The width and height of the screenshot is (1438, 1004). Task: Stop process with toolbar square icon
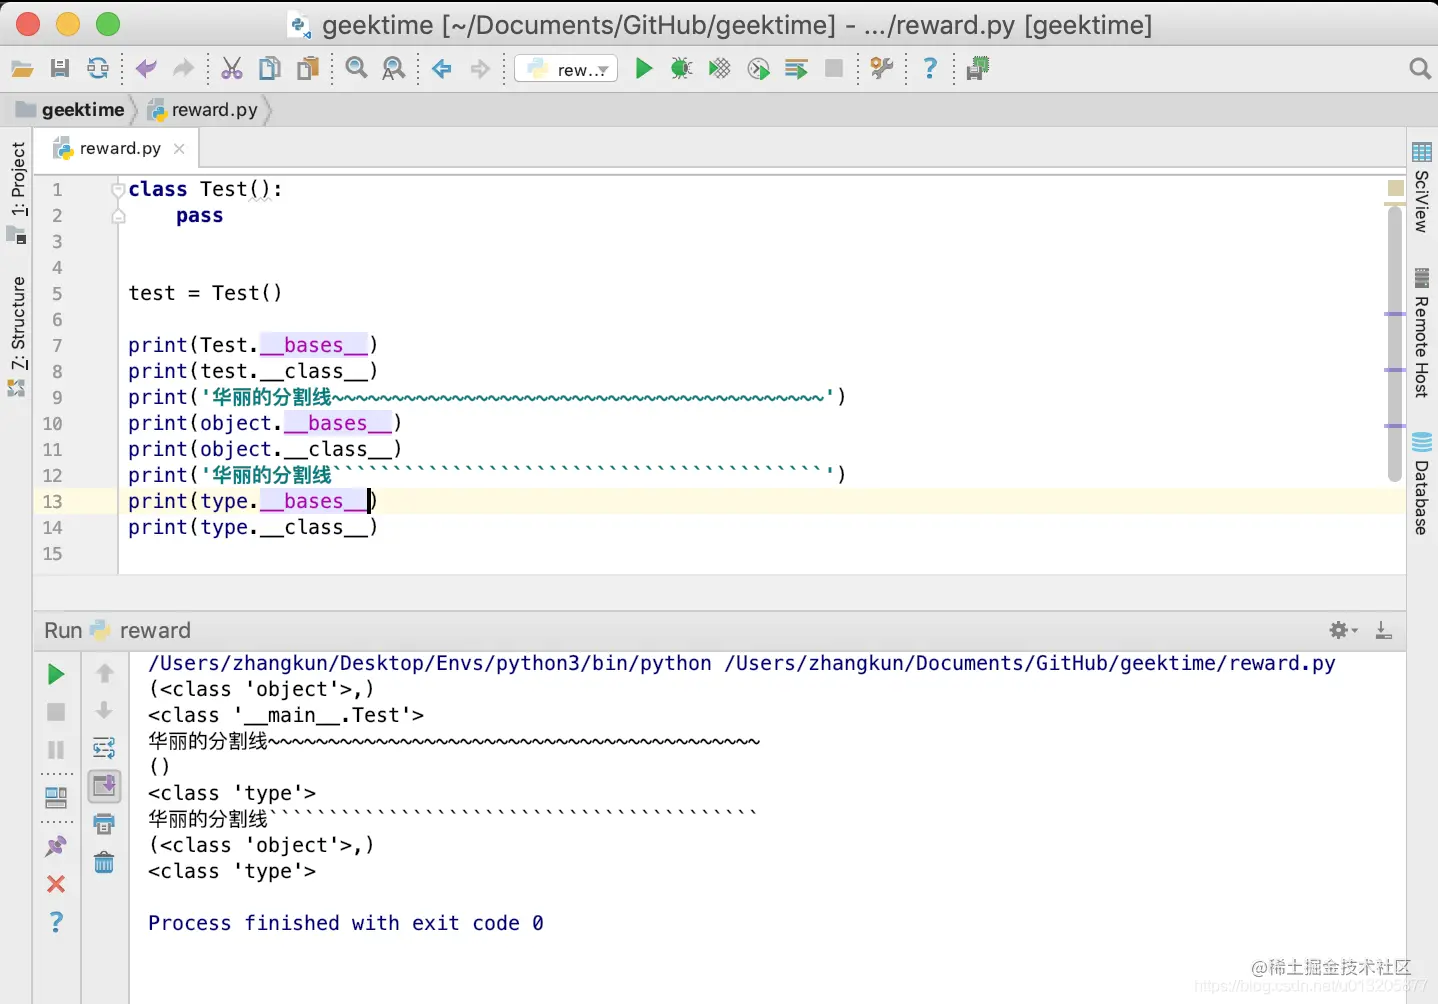pos(834,69)
